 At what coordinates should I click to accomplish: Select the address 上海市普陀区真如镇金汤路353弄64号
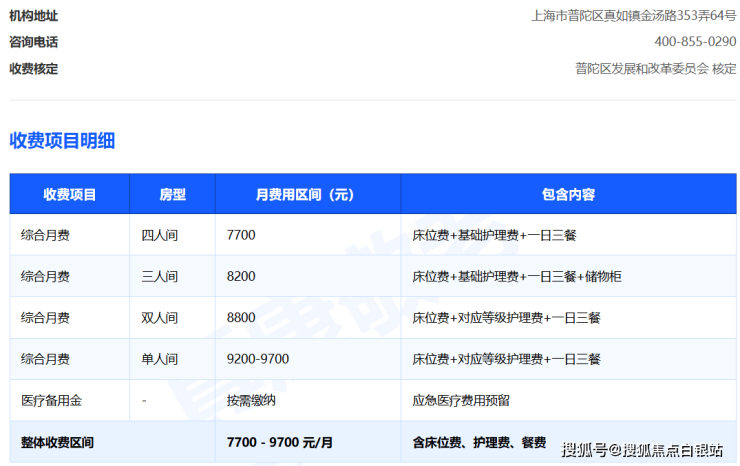pos(633,16)
